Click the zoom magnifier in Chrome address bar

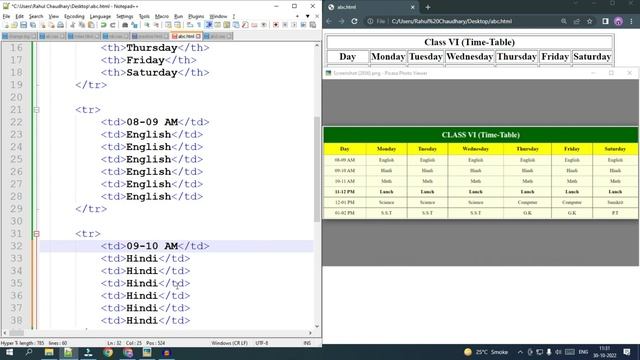click(564, 21)
